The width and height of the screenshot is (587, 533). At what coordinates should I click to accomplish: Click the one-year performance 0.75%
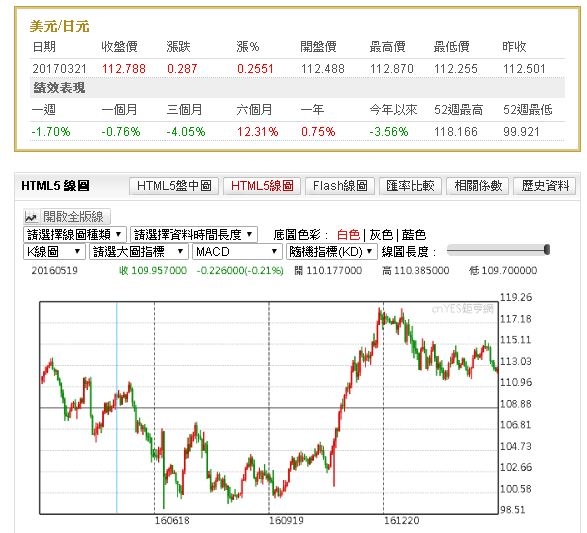(x=318, y=132)
